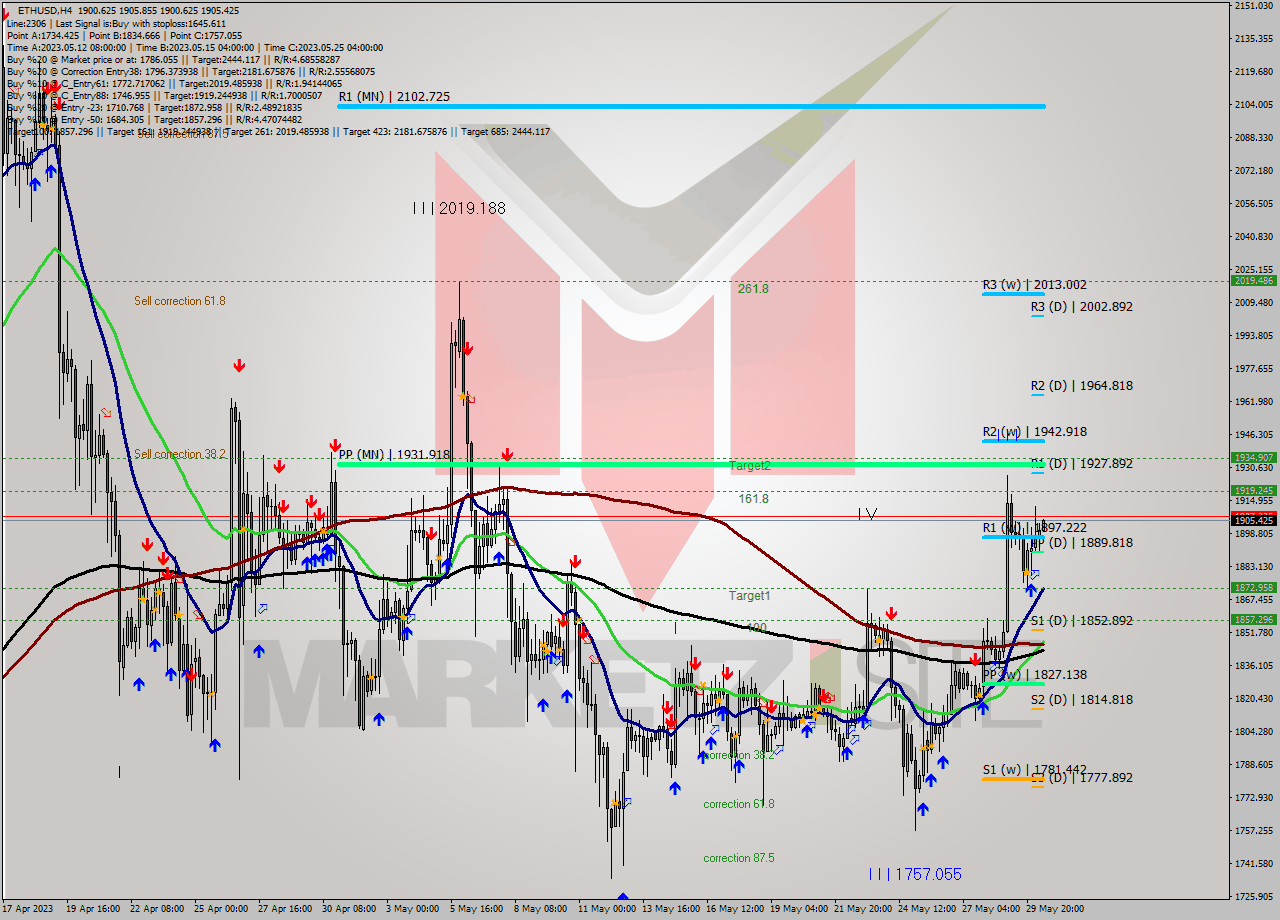
Task: Select the 261.8 Fibonacci label
Action: click(x=753, y=288)
